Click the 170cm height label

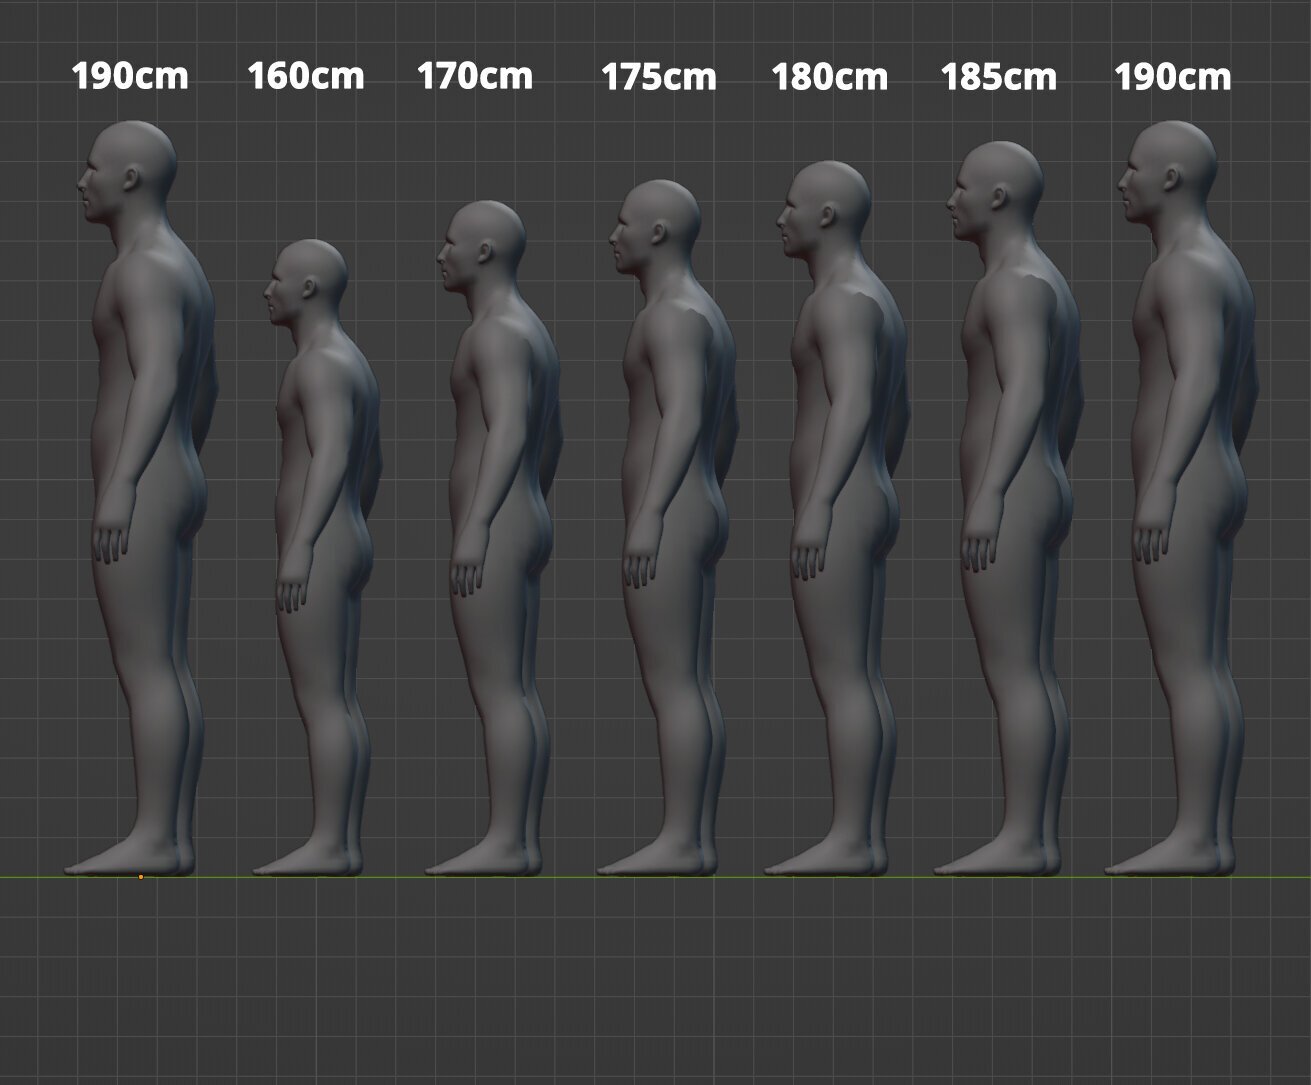pyautogui.click(x=475, y=76)
